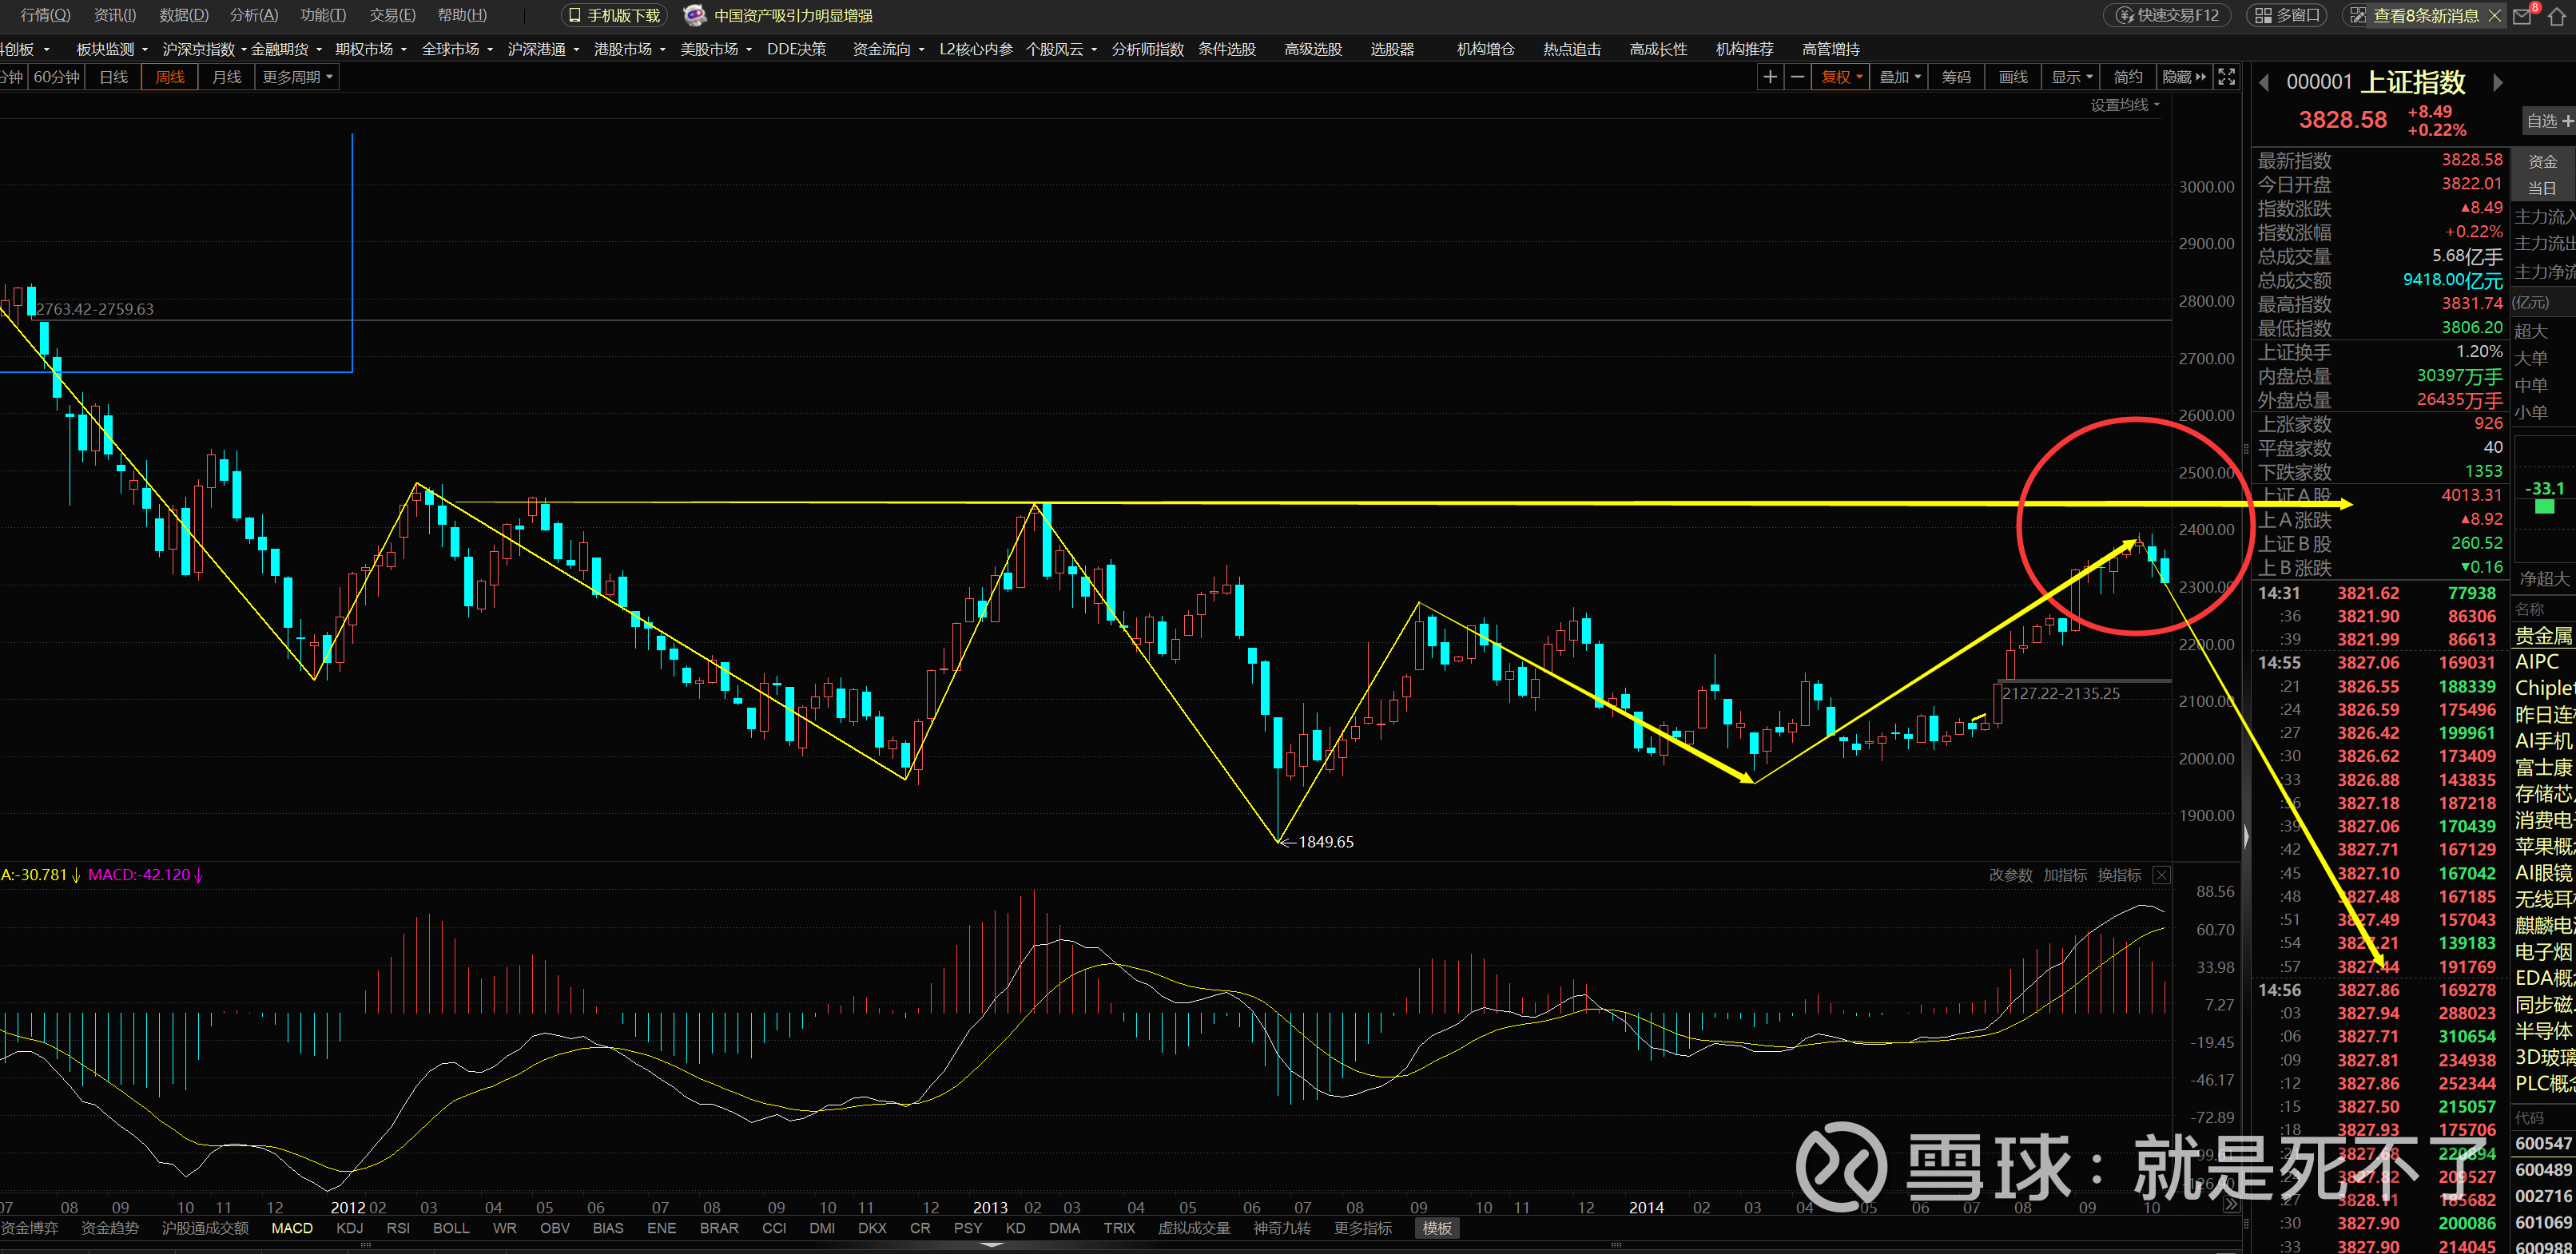Click the fullscreen expand icon
Viewport: 2576px width, 1254px height.
(2227, 77)
